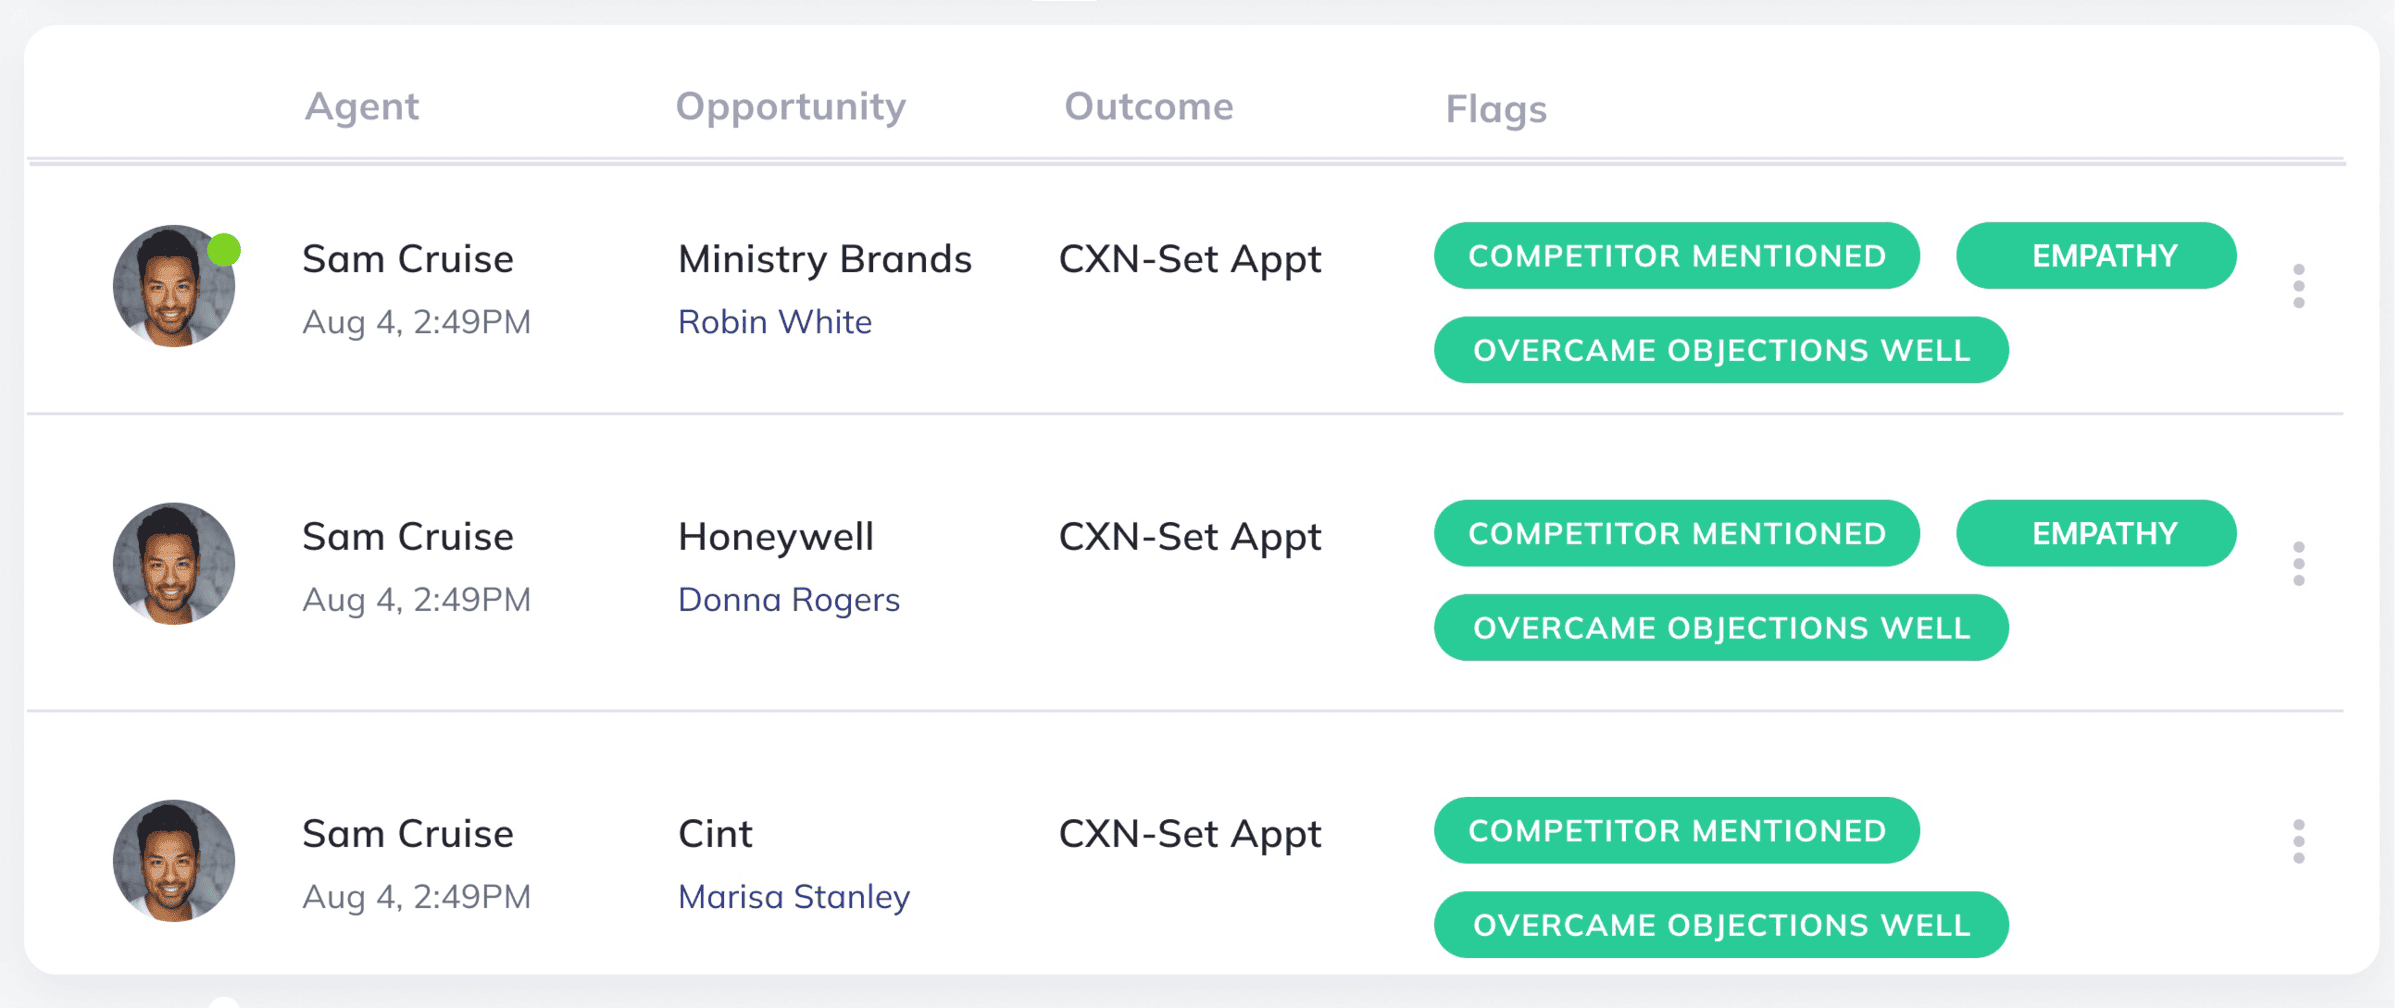Open the Marisa Stanley contact link
The height and width of the screenshot is (1008, 2400).
(x=793, y=897)
